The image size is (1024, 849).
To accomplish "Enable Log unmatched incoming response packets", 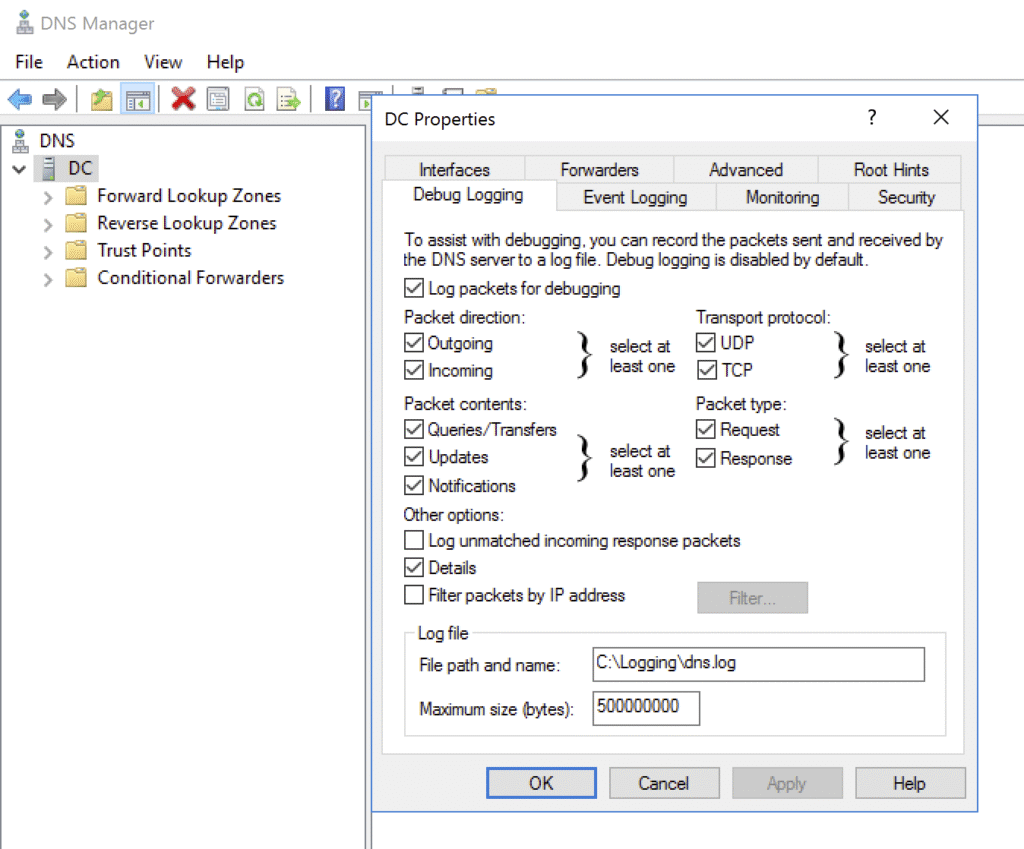I will pyautogui.click(x=414, y=541).
